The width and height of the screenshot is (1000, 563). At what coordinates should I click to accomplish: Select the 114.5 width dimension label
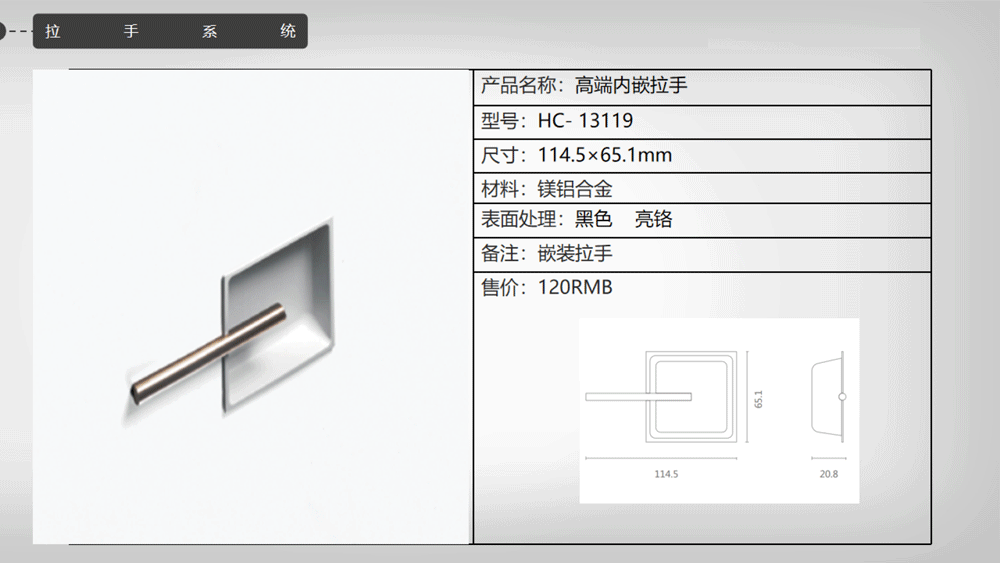pyautogui.click(x=667, y=475)
